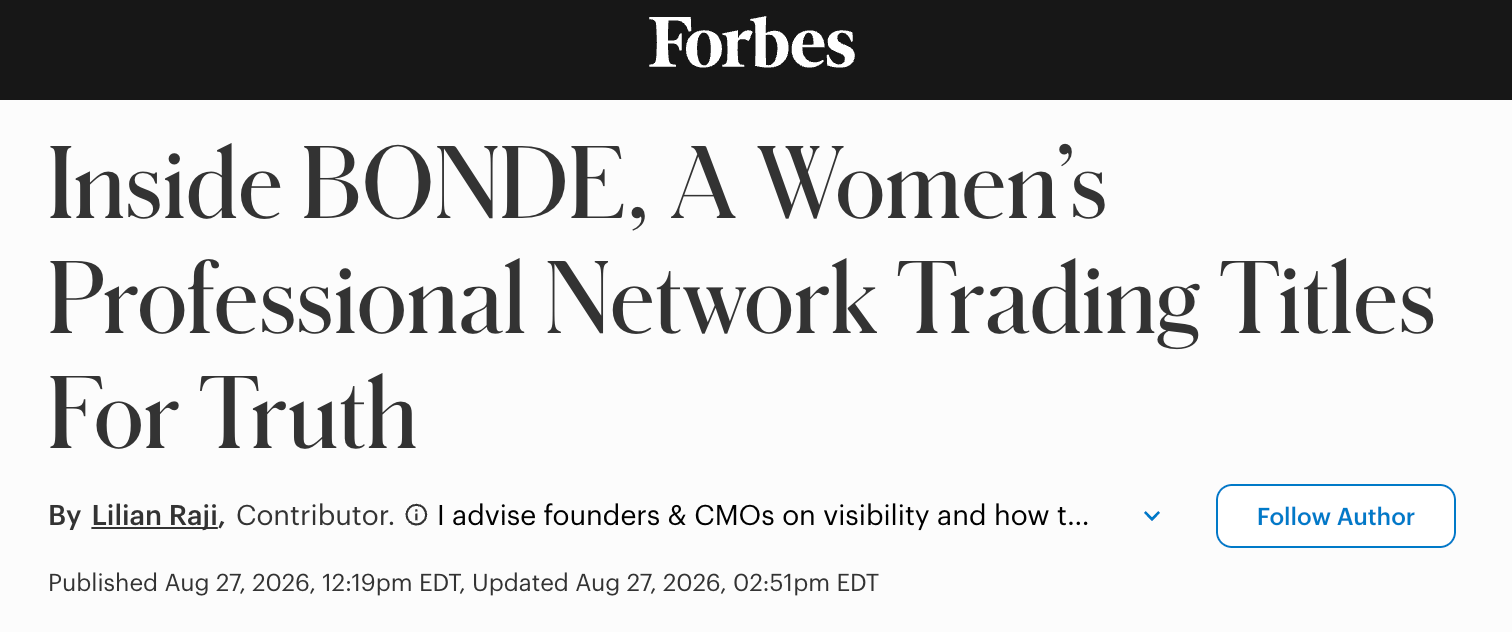Click the Published Aug 27, 2026 timestamp
Image resolution: width=1512 pixels, height=632 pixels.
256,583
